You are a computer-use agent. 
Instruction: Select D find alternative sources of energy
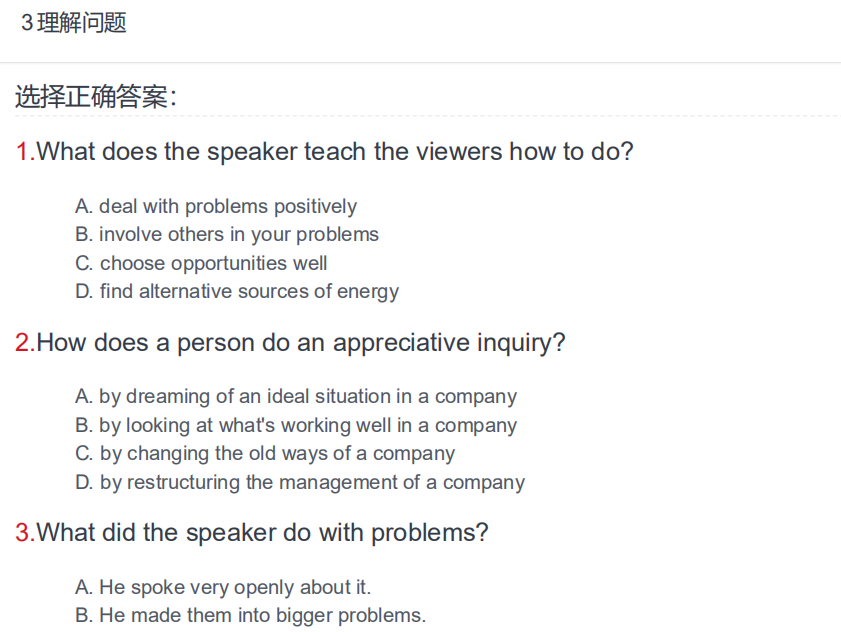click(237, 292)
